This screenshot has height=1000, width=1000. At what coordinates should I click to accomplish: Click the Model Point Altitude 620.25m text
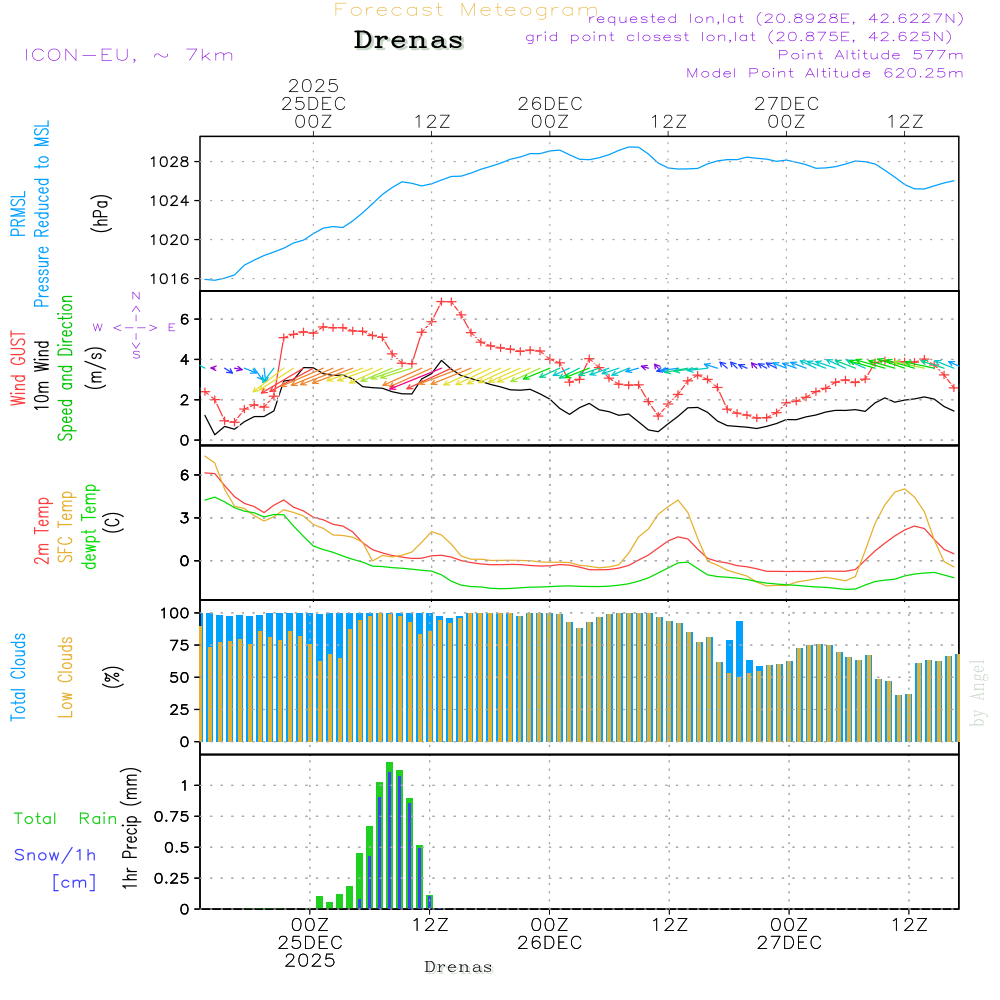(824, 73)
